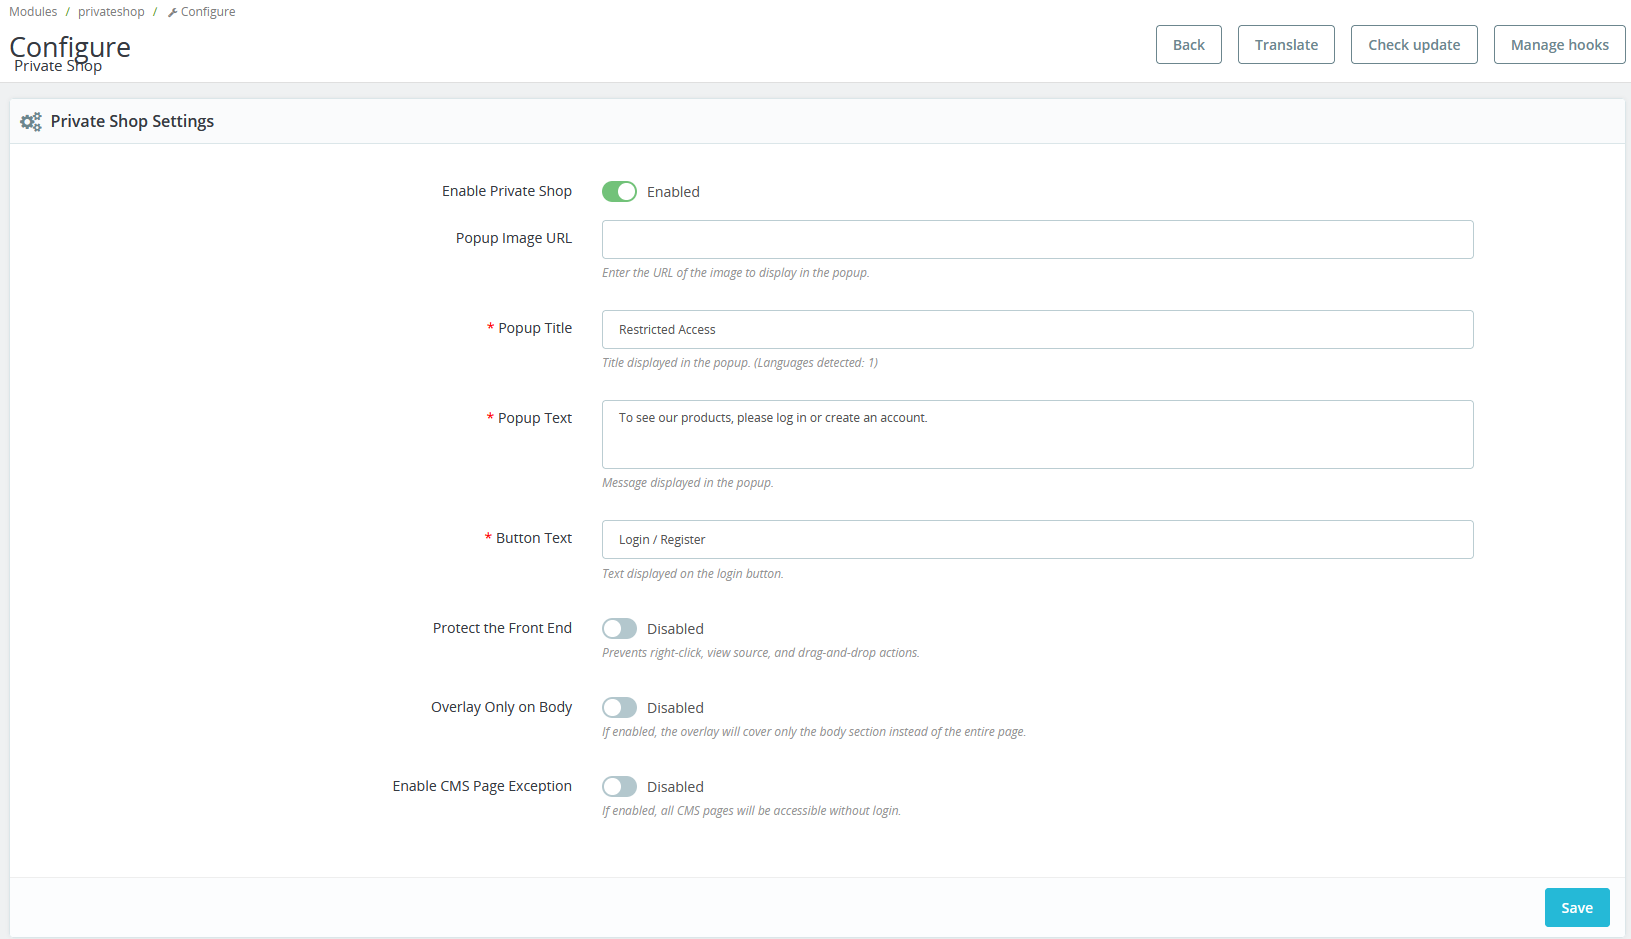This screenshot has height=939, width=1631.
Task: Save the Private Shop settings
Action: (x=1577, y=907)
